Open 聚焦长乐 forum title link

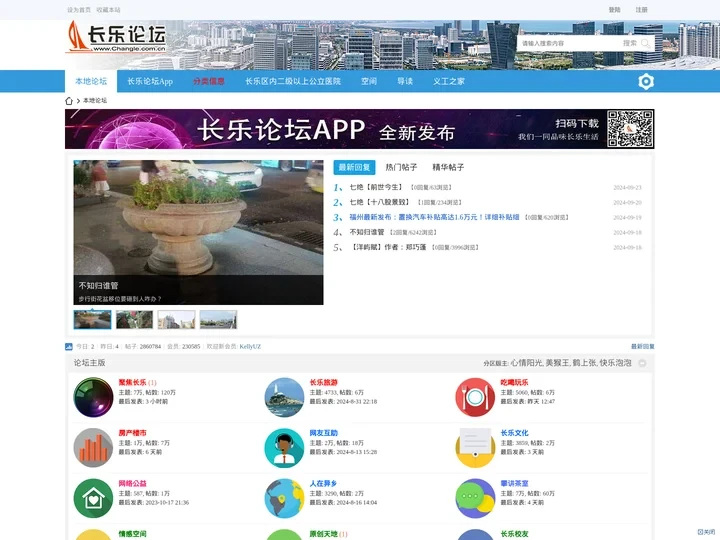[132, 382]
